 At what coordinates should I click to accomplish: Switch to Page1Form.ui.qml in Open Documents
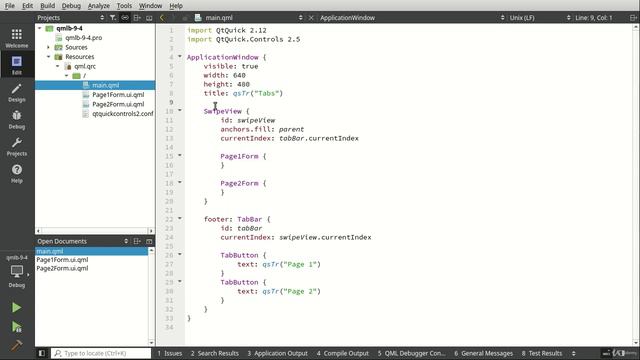(x=62, y=260)
